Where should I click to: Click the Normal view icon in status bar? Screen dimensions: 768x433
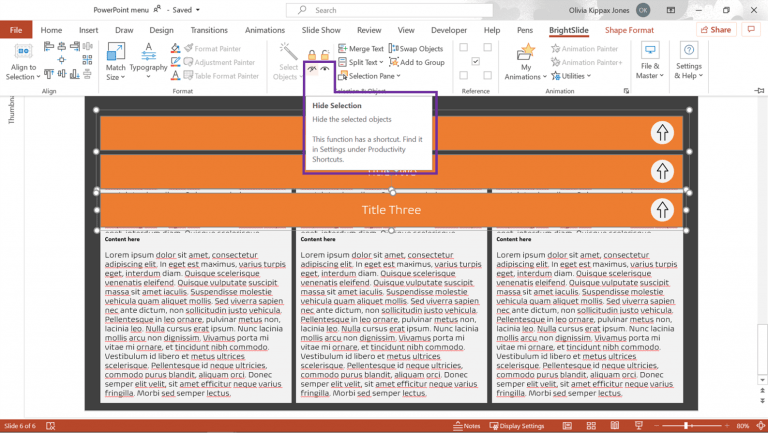(567, 426)
